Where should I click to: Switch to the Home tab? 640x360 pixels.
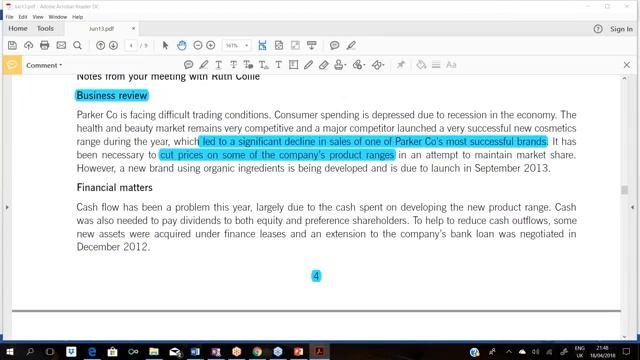click(18, 29)
